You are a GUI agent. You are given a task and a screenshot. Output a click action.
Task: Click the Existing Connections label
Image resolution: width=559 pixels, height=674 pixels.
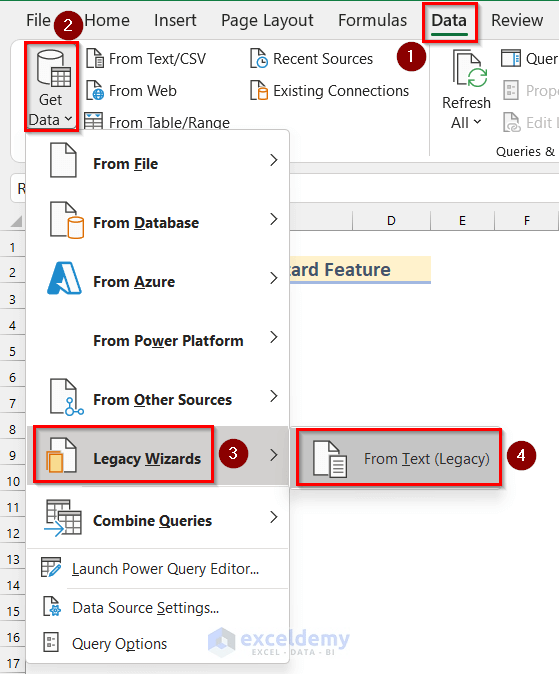[x=341, y=91]
